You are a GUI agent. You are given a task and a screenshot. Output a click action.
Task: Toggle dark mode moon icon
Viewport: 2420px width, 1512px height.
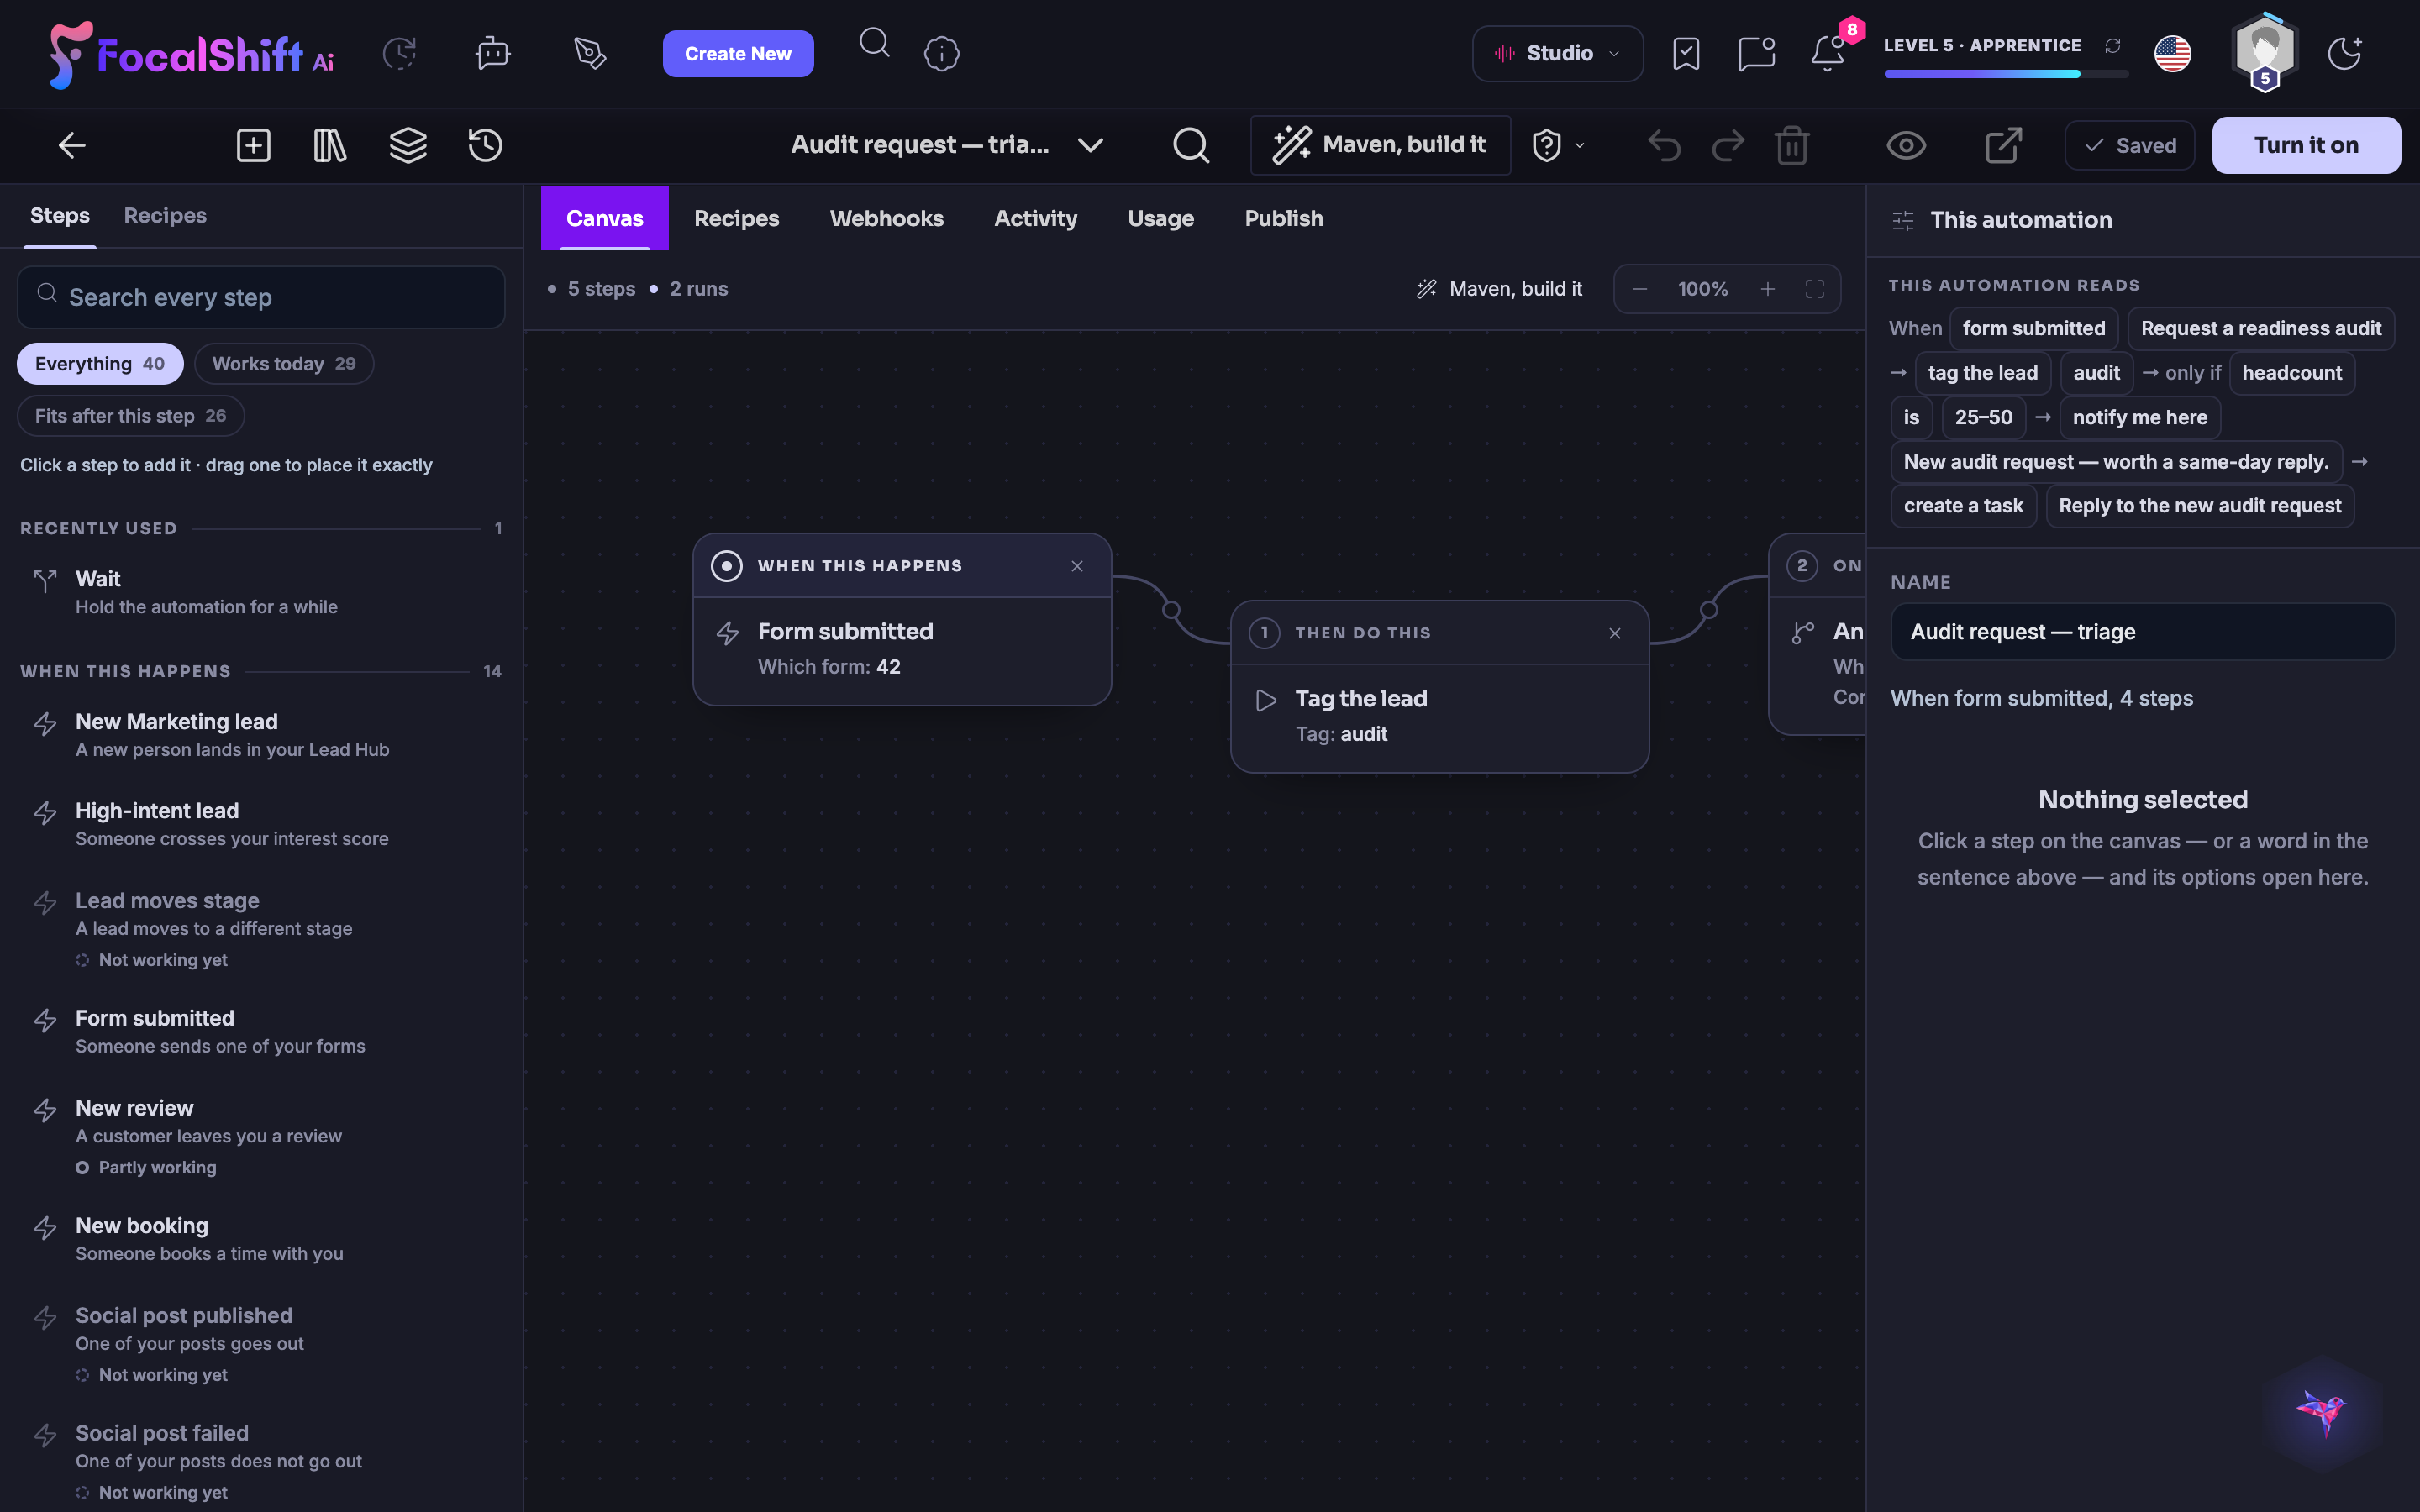pos(2344,54)
